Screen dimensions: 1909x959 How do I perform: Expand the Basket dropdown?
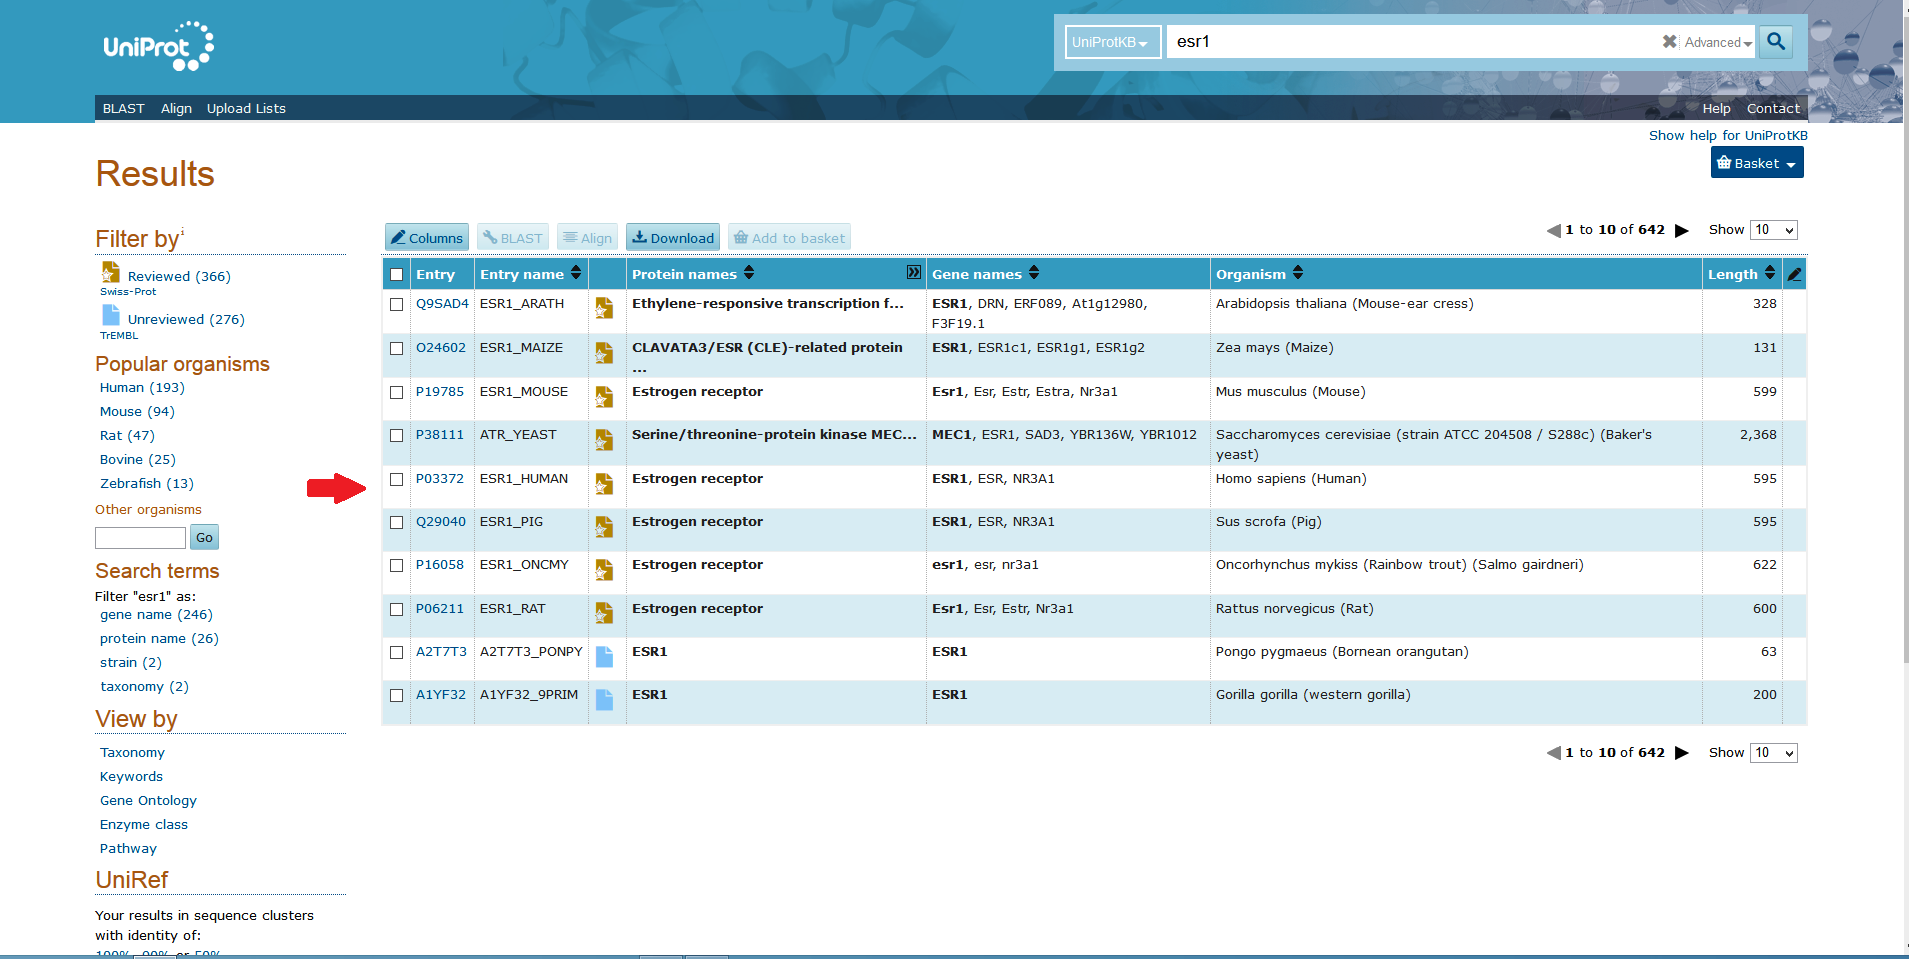(1756, 163)
